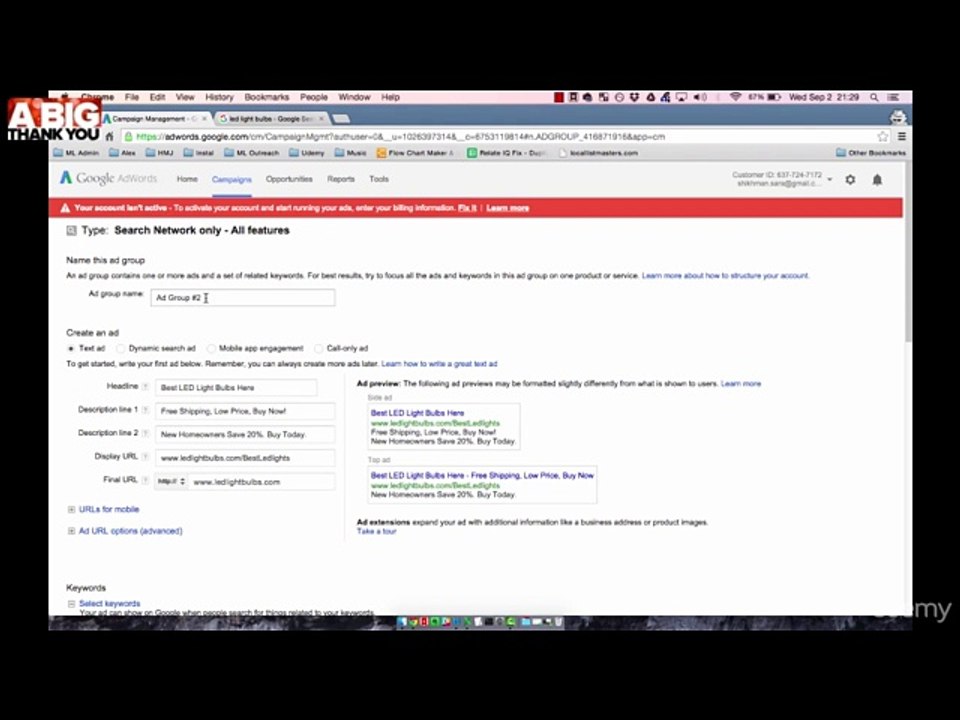Image resolution: width=960 pixels, height=720 pixels.
Task: Expand the URLs for mobile section
Action: click(x=71, y=509)
